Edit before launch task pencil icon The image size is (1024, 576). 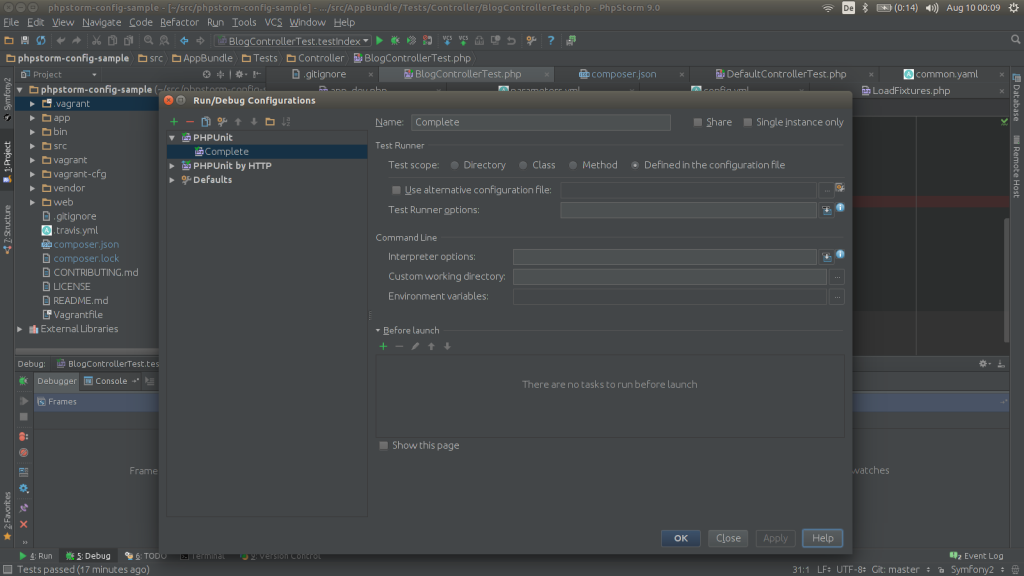(415, 346)
